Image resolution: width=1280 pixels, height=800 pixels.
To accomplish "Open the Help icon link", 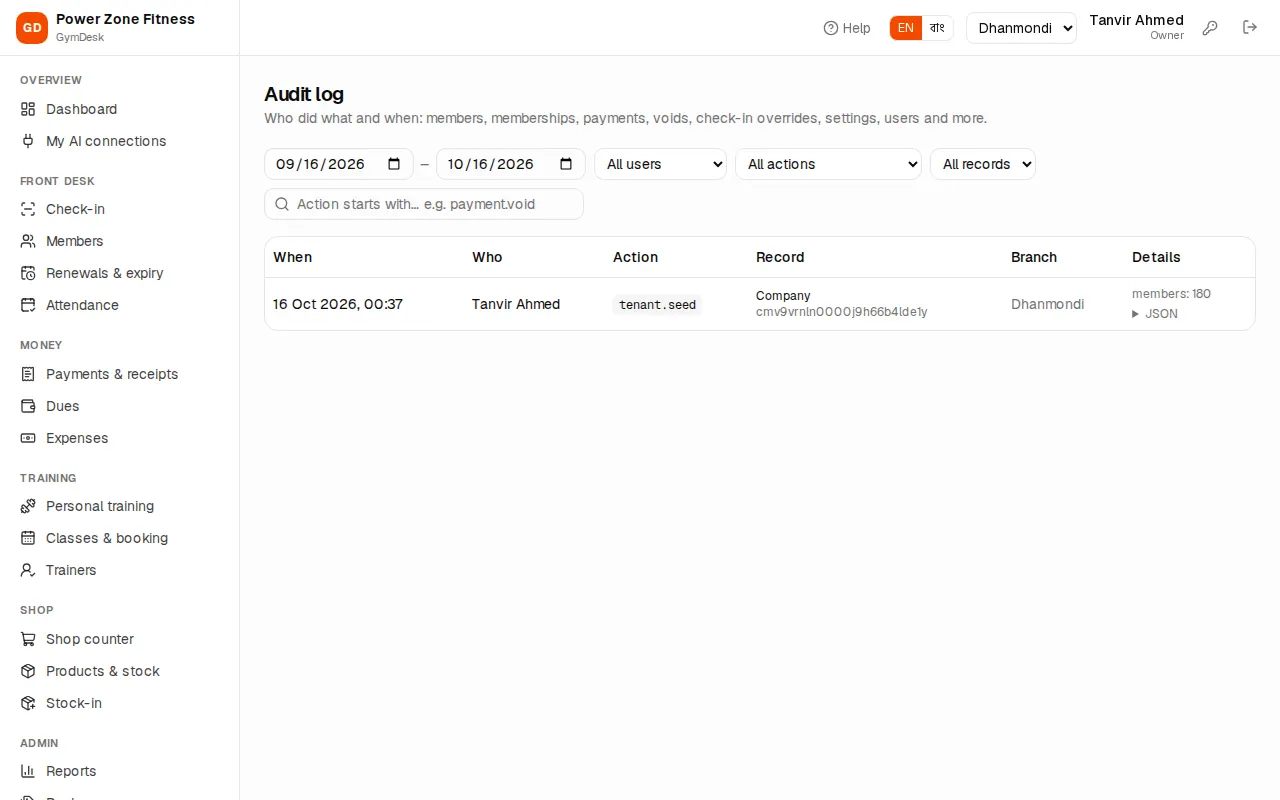I will click(846, 28).
